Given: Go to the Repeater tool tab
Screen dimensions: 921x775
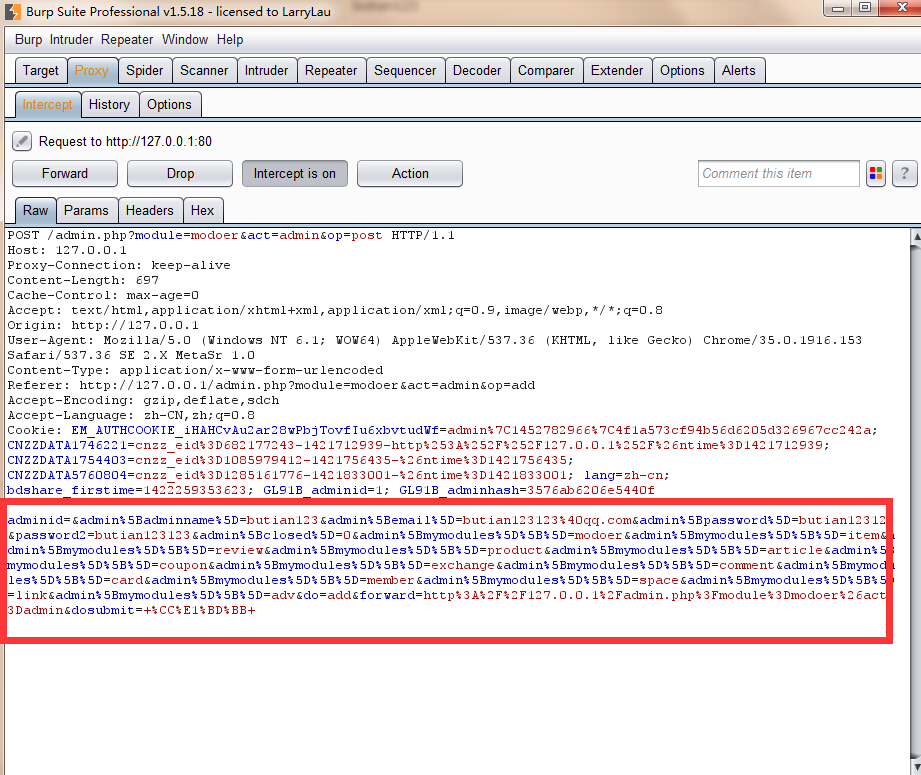Looking at the screenshot, I should pos(331,71).
